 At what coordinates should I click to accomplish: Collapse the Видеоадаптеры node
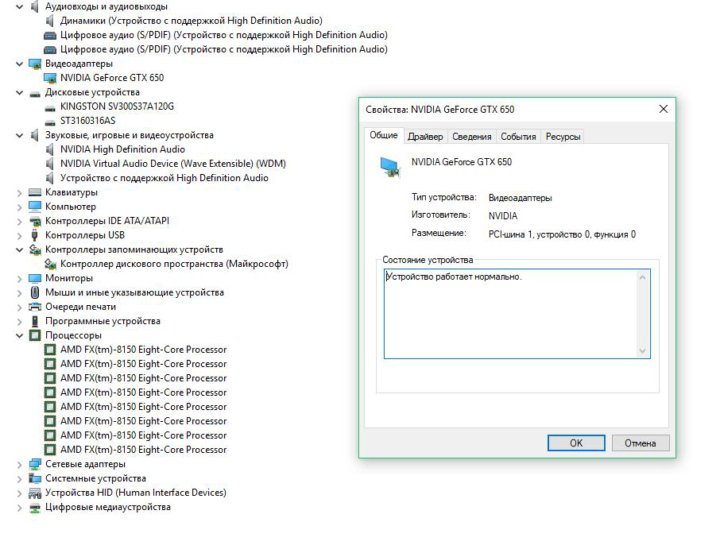coord(19,64)
